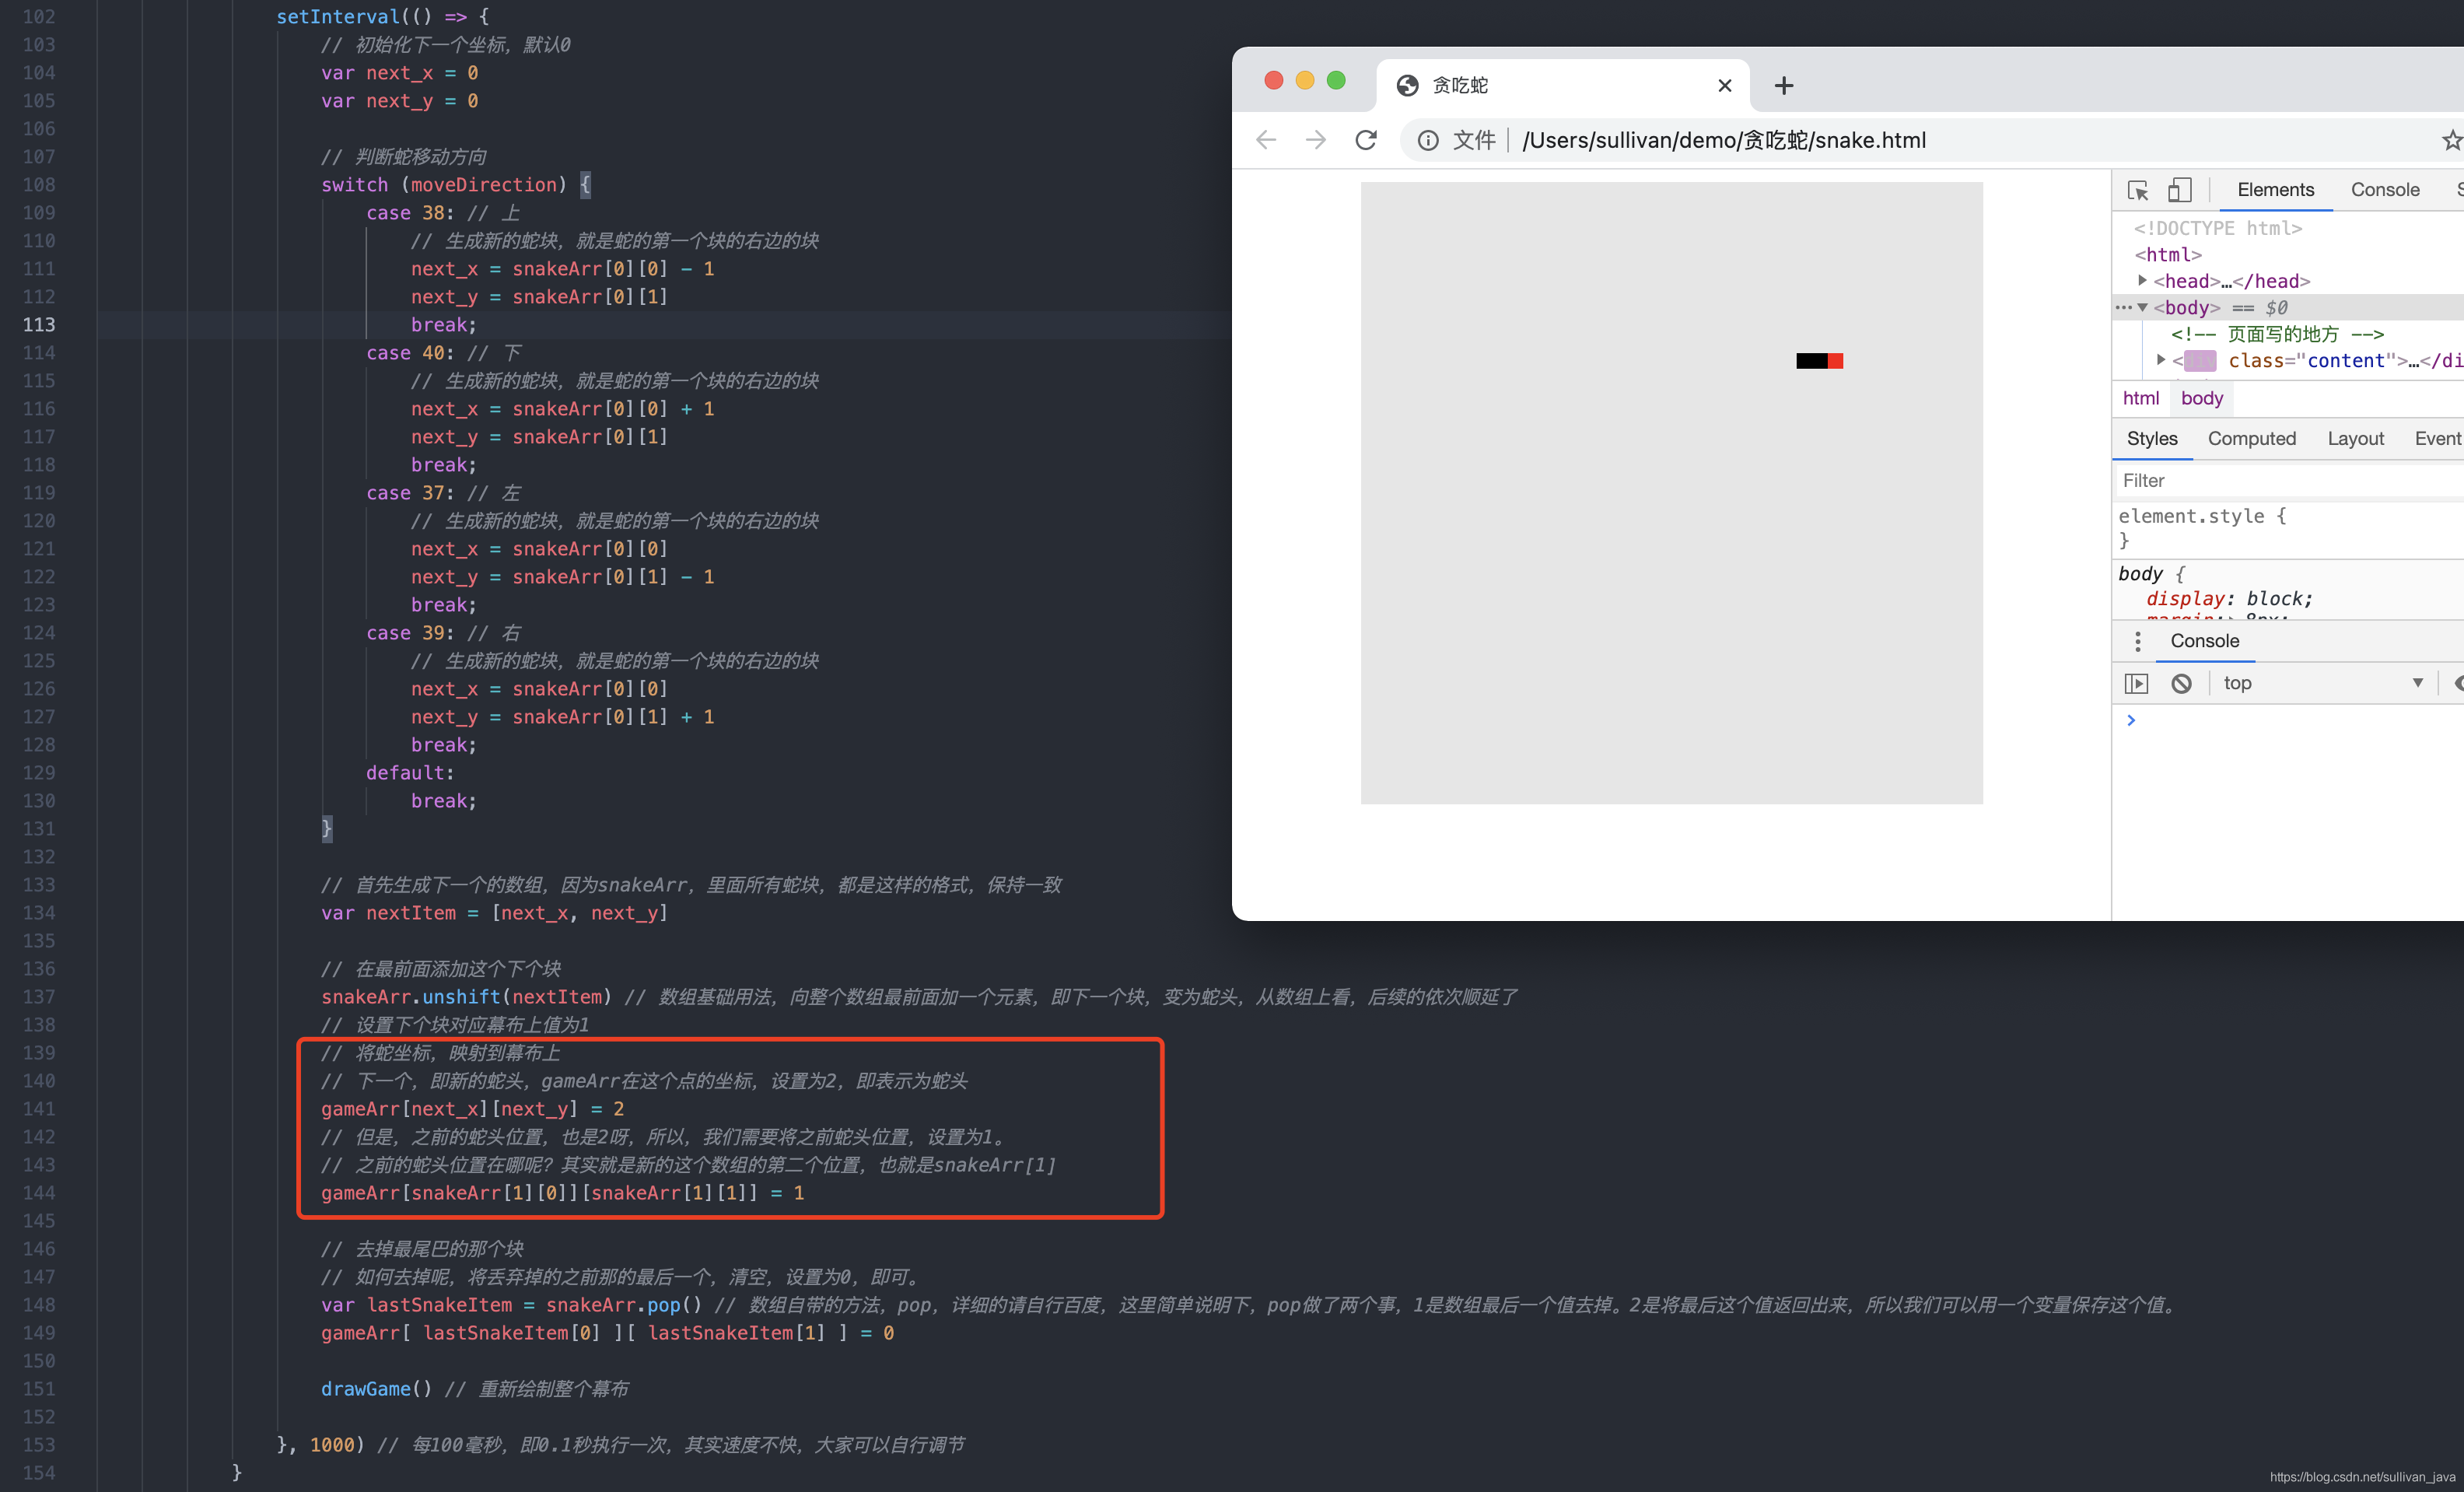Click the switch (moveDirection) statement
The width and height of the screenshot is (2464, 1492).
point(456,185)
